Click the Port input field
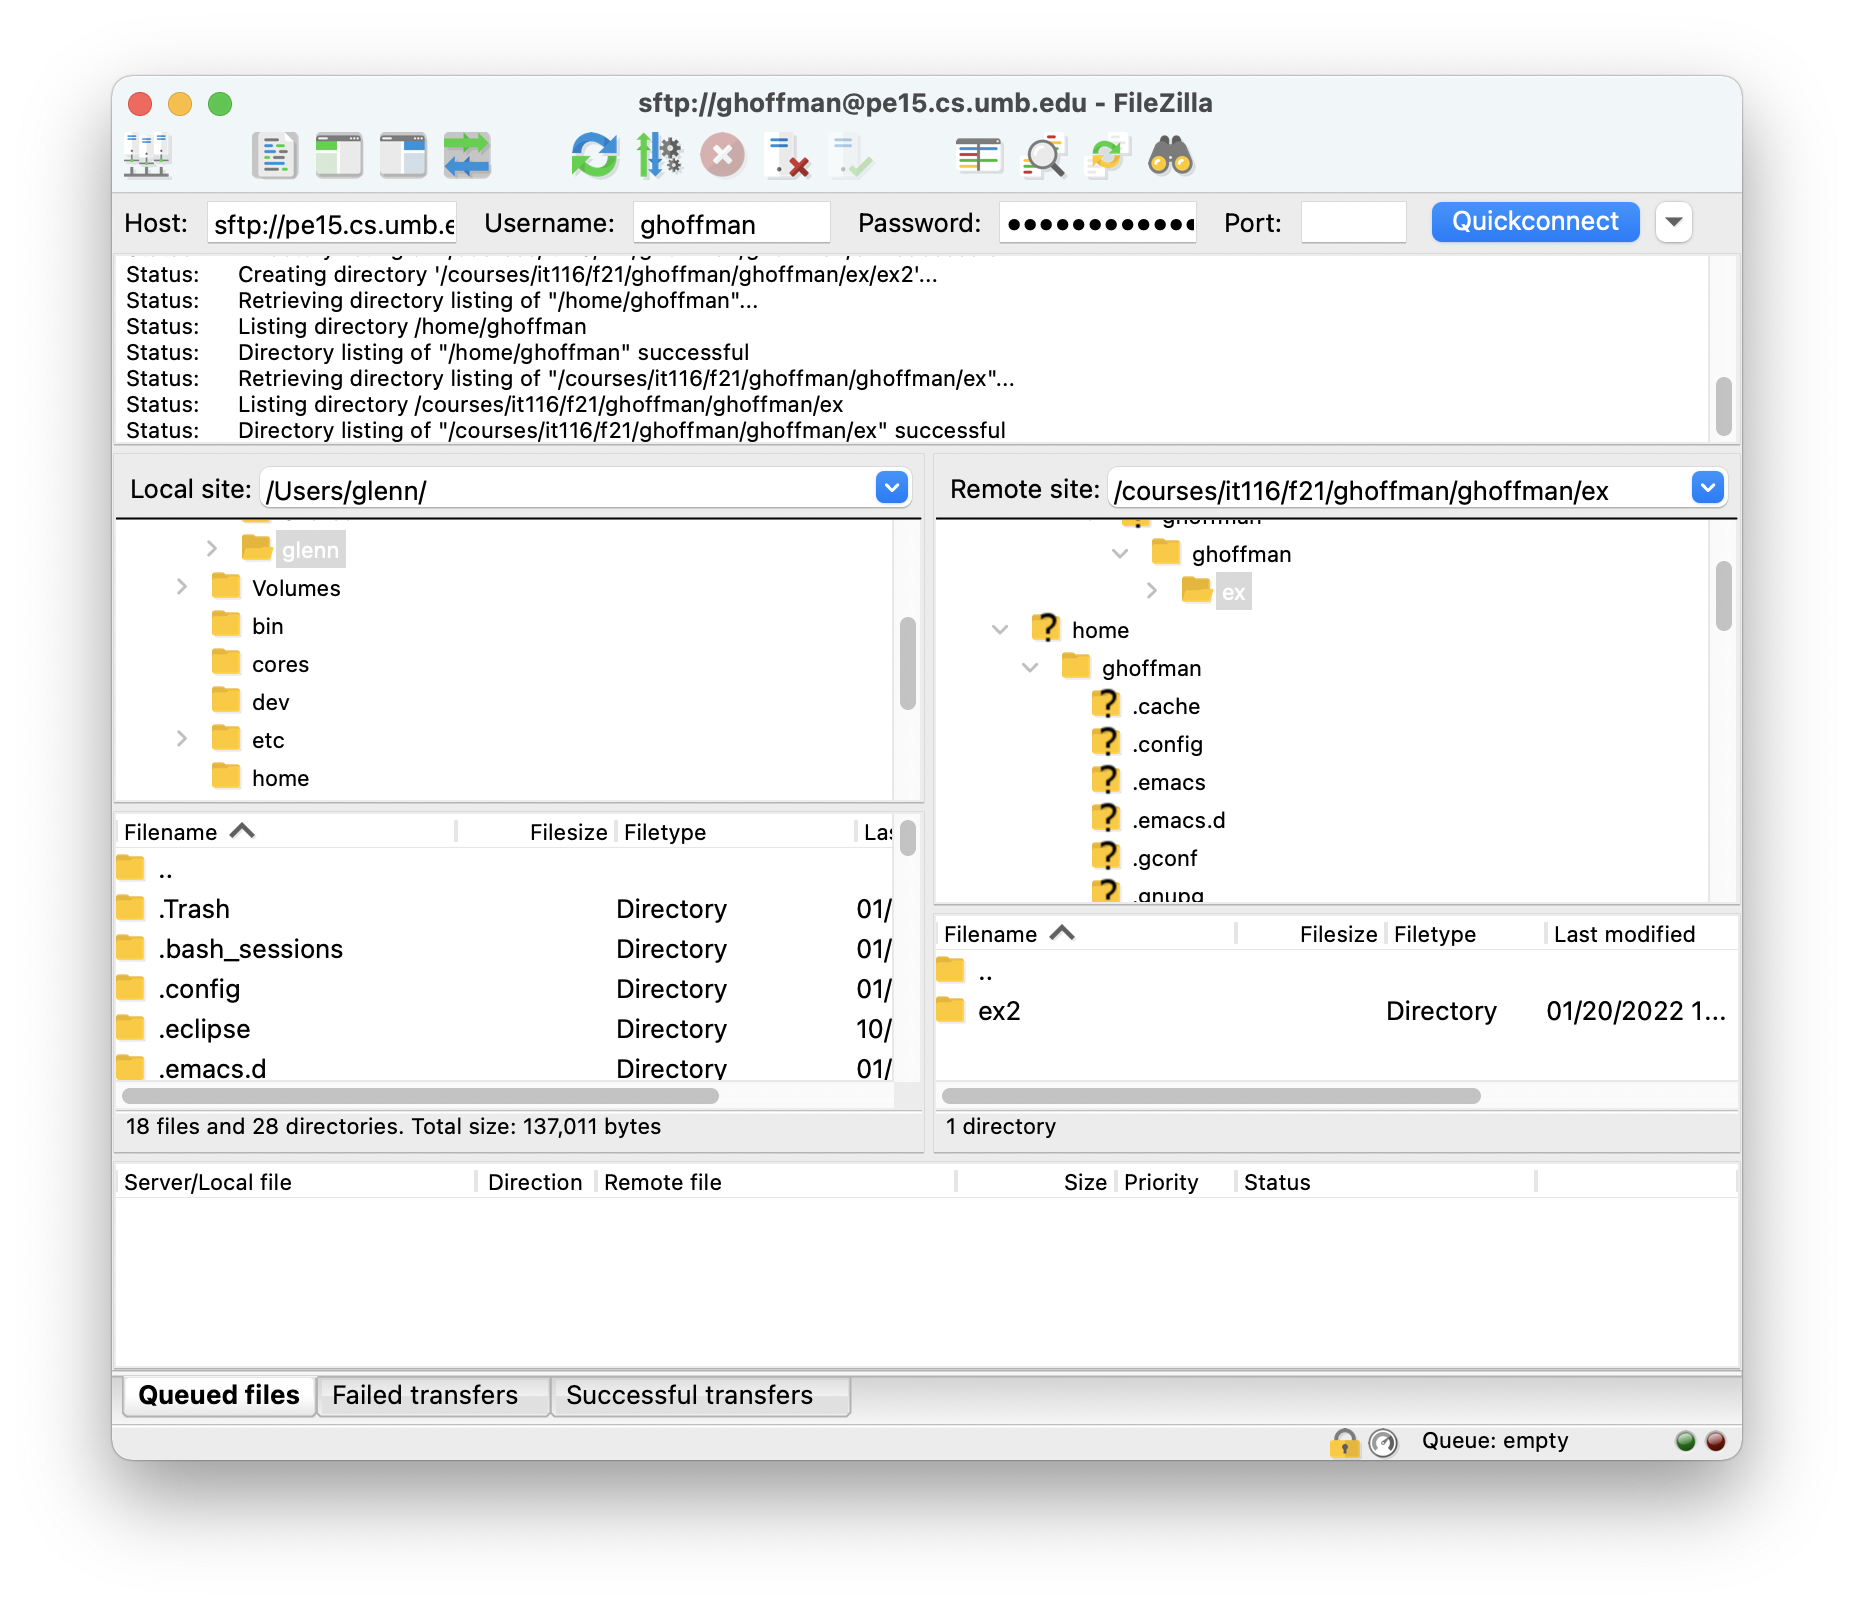This screenshot has height=1608, width=1854. pyautogui.click(x=1353, y=223)
